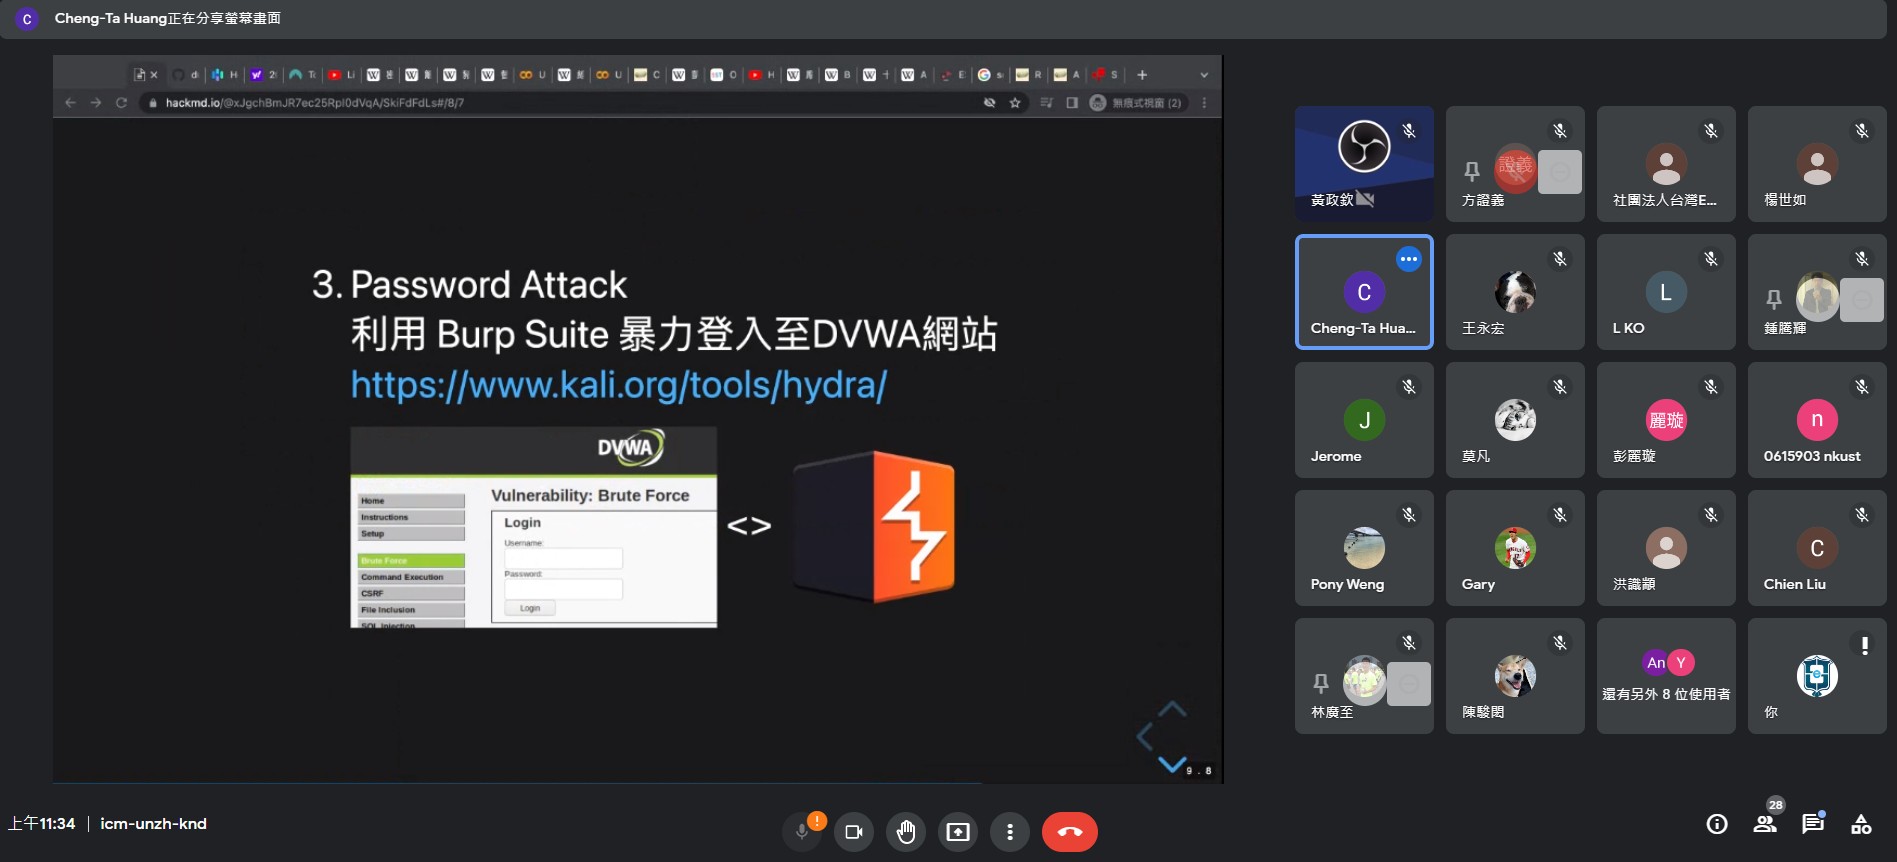Click pin icon on 林慶至 tile
Image resolution: width=1897 pixels, height=862 pixels.
[1321, 684]
